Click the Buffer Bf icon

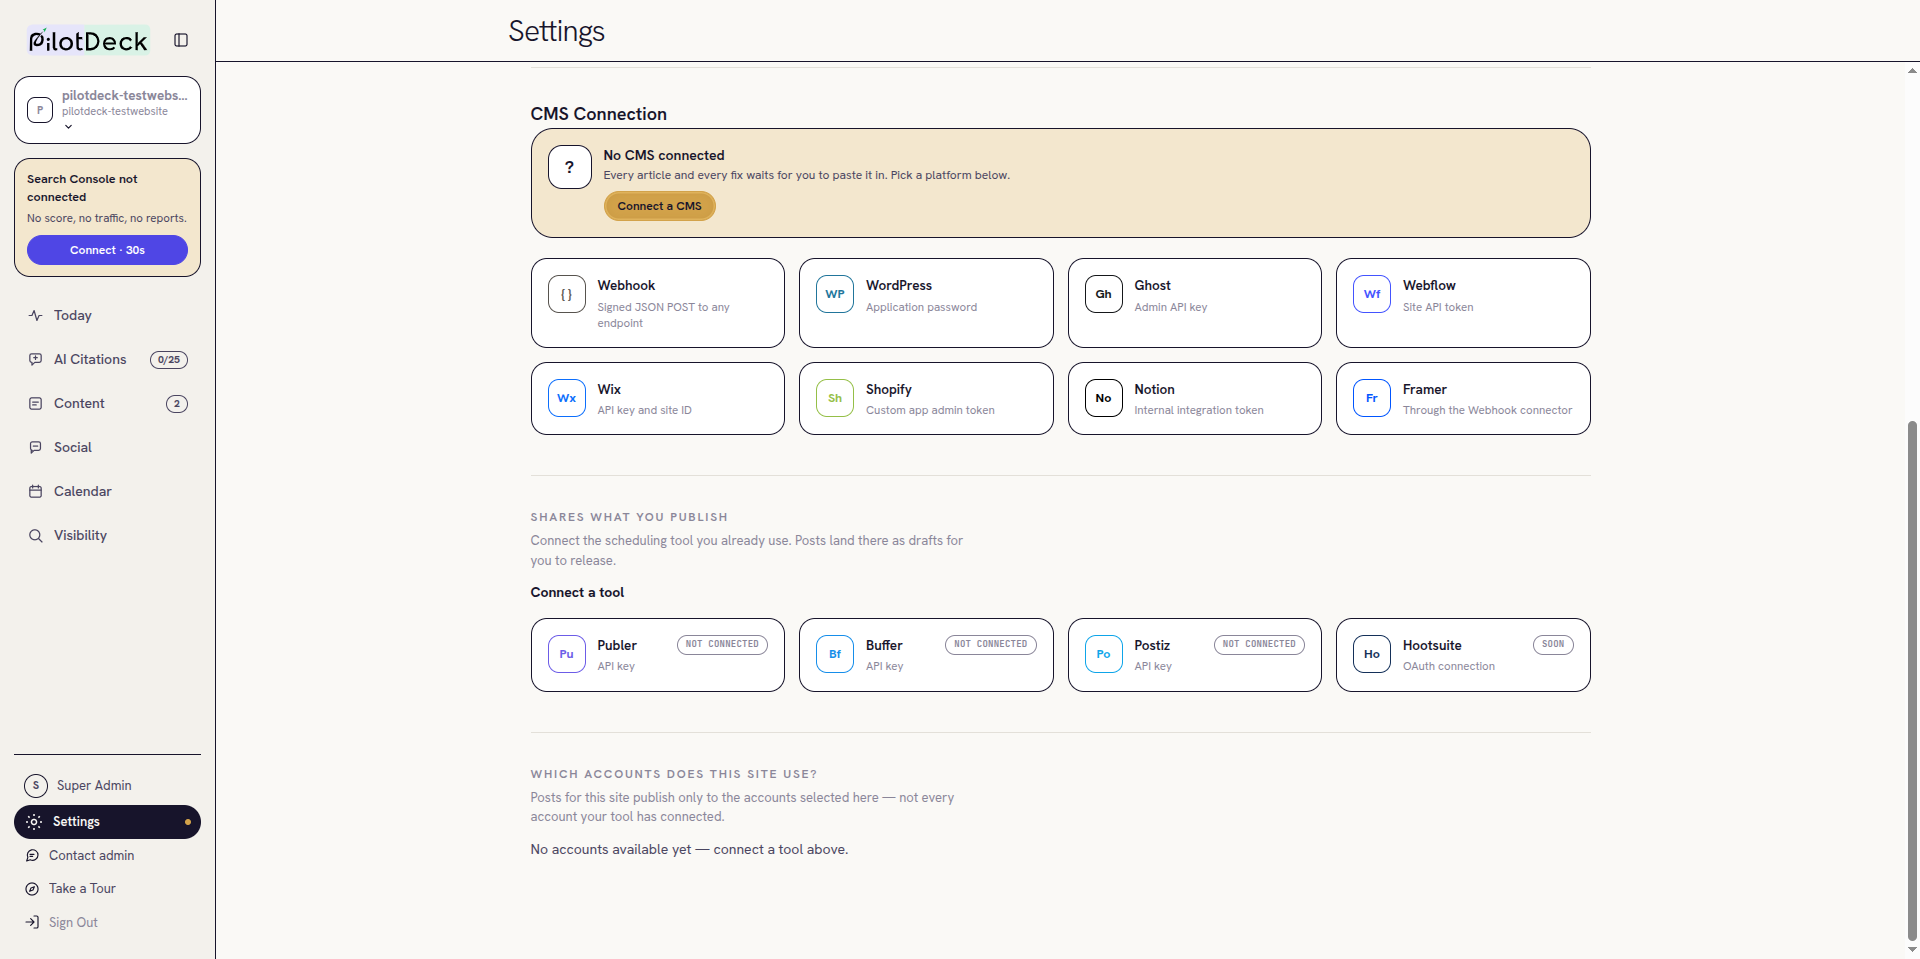(x=835, y=654)
